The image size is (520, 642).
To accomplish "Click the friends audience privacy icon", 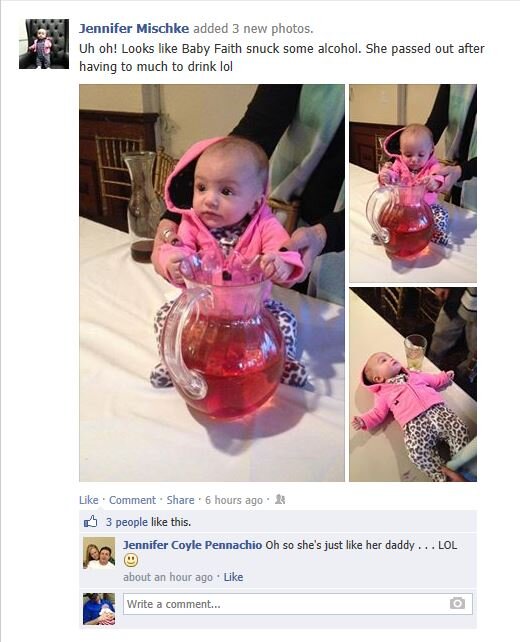I will tap(280, 499).
